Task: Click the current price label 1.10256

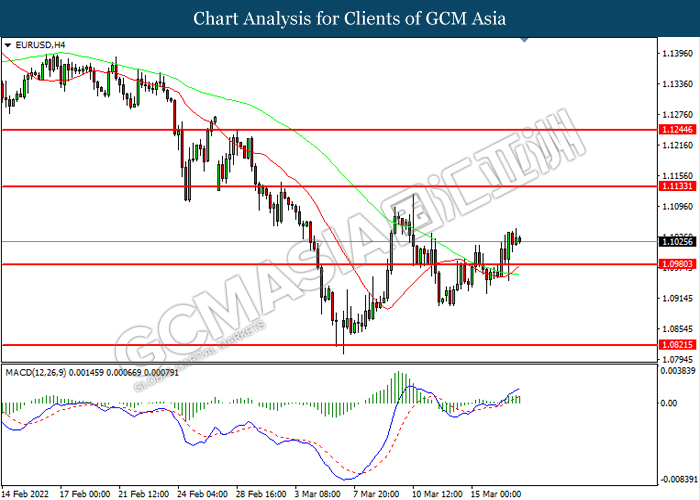Action: click(x=677, y=242)
